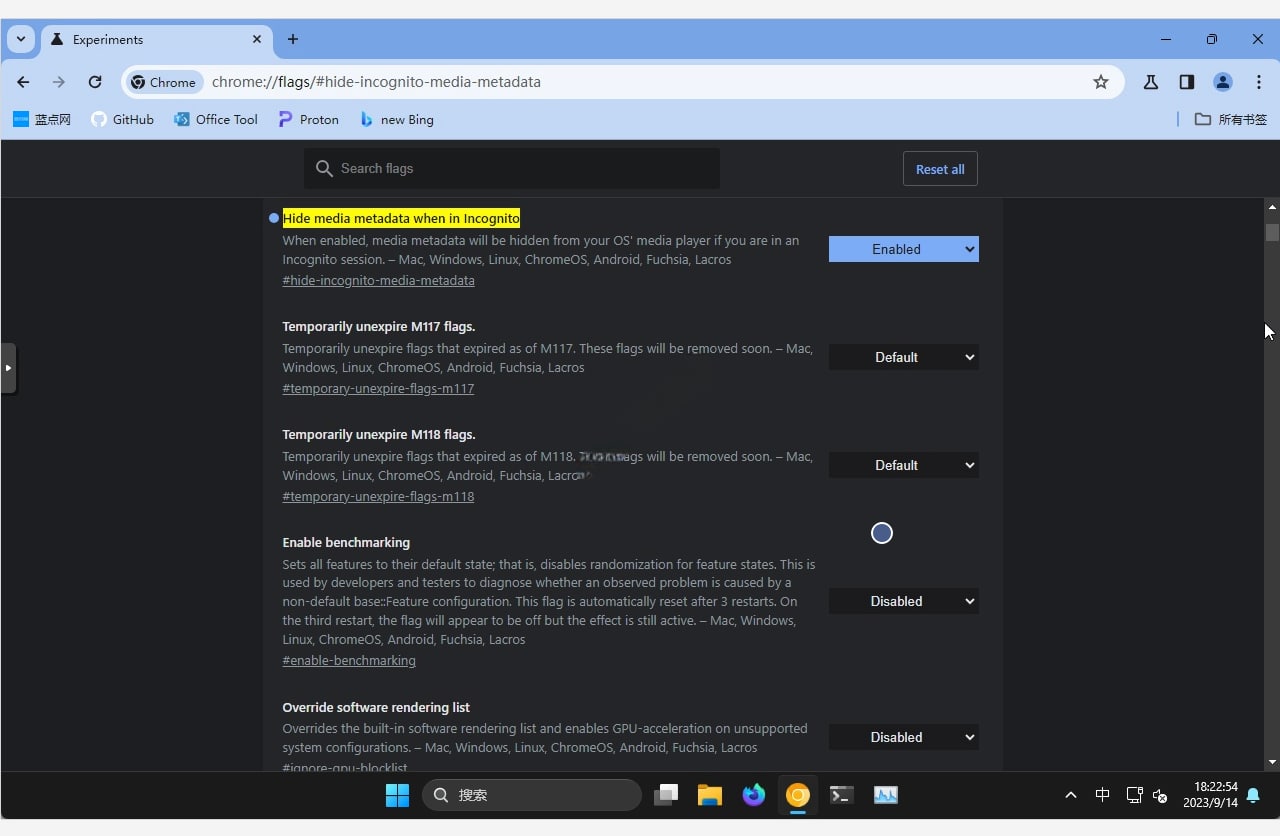Open Windows Terminal from the taskbar

point(841,795)
